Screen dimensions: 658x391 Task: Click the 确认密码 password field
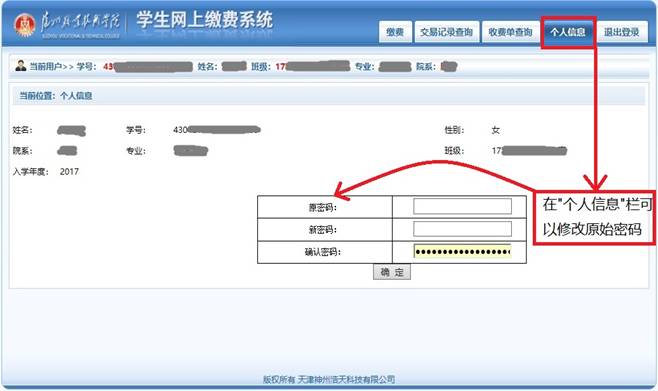(462, 251)
